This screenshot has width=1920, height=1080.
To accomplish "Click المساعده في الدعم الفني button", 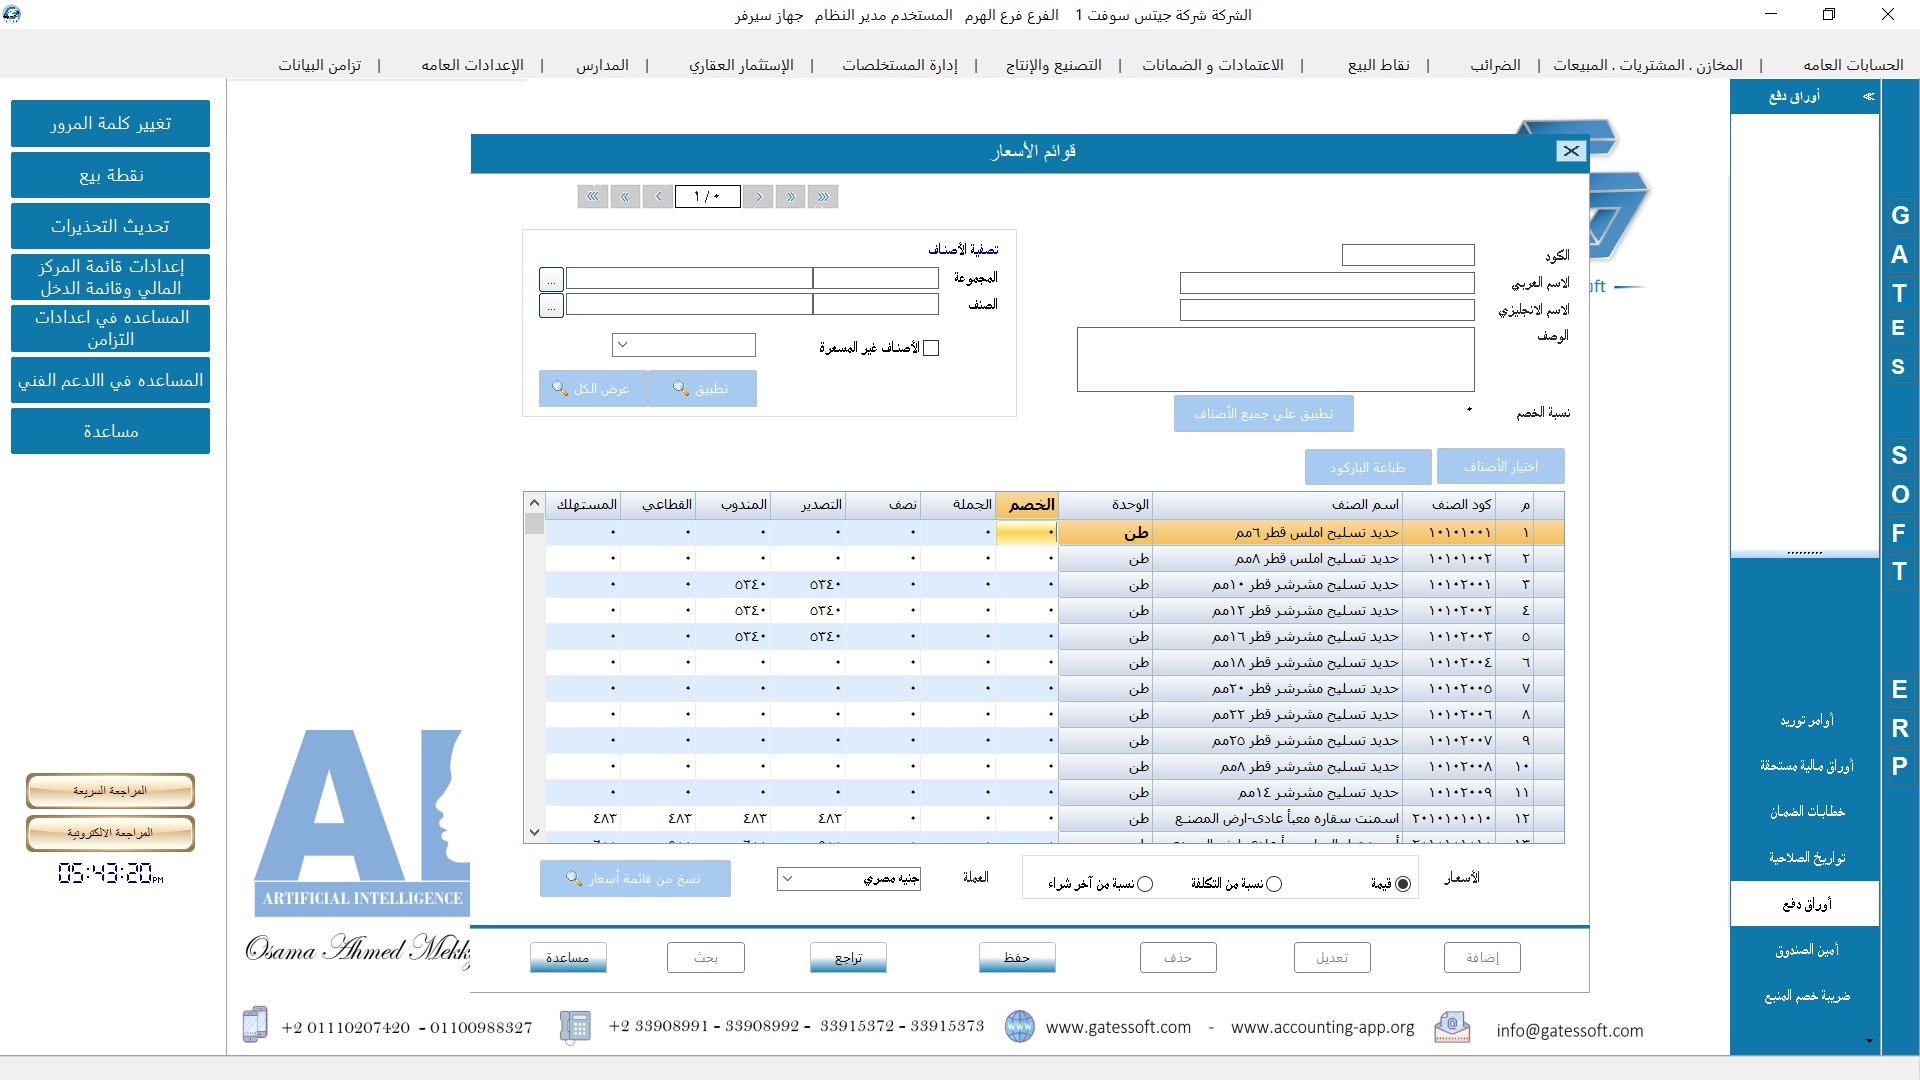I will pos(110,380).
